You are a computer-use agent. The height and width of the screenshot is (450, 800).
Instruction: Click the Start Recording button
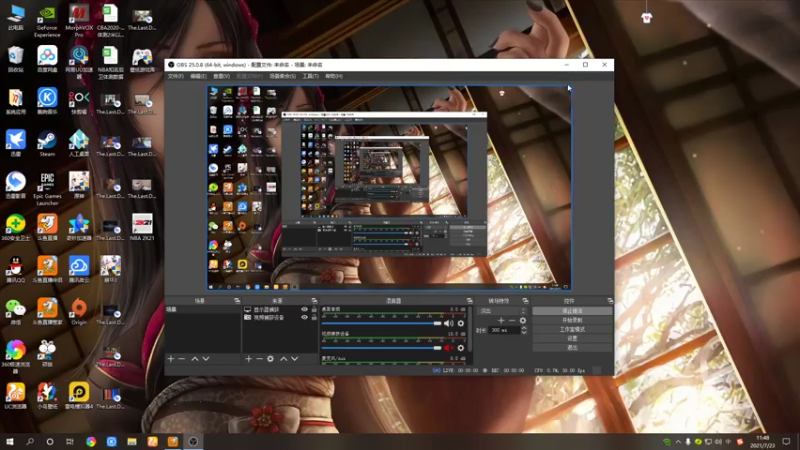[x=572, y=320]
